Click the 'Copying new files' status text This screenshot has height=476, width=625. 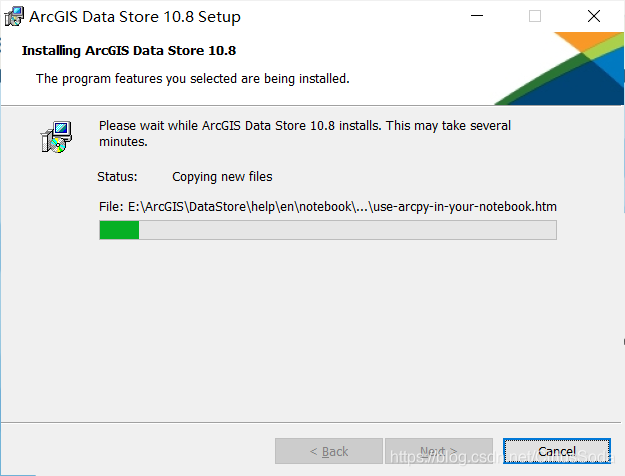[x=222, y=177]
